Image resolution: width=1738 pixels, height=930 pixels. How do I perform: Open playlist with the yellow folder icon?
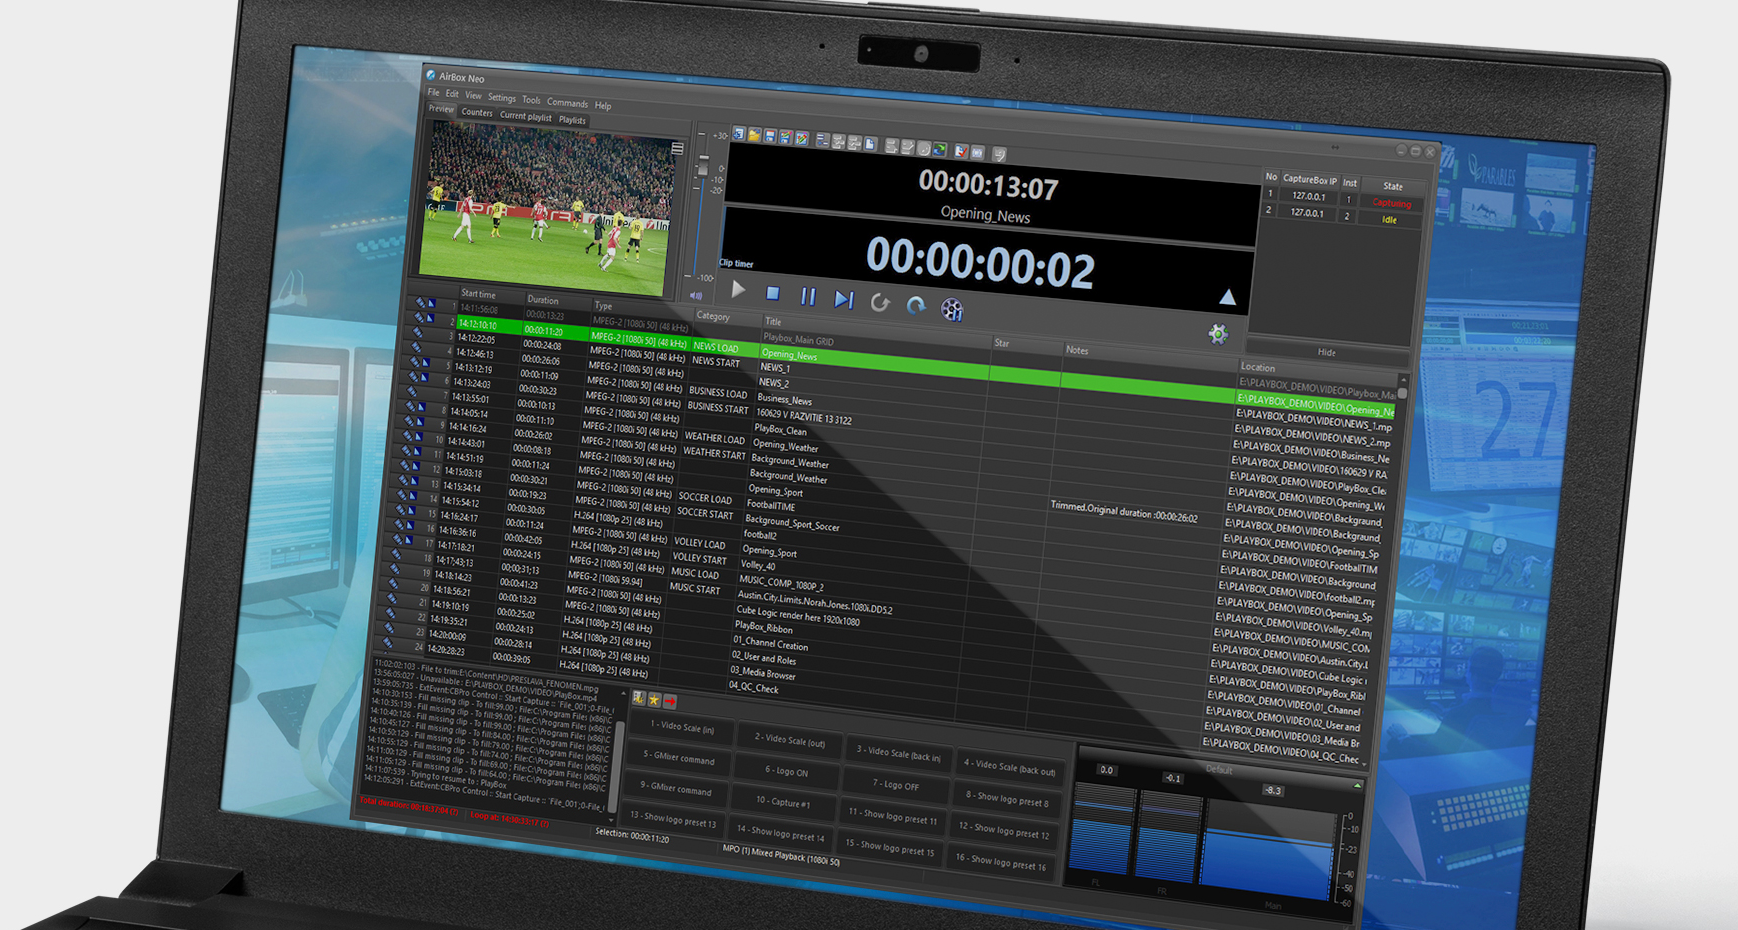[755, 135]
